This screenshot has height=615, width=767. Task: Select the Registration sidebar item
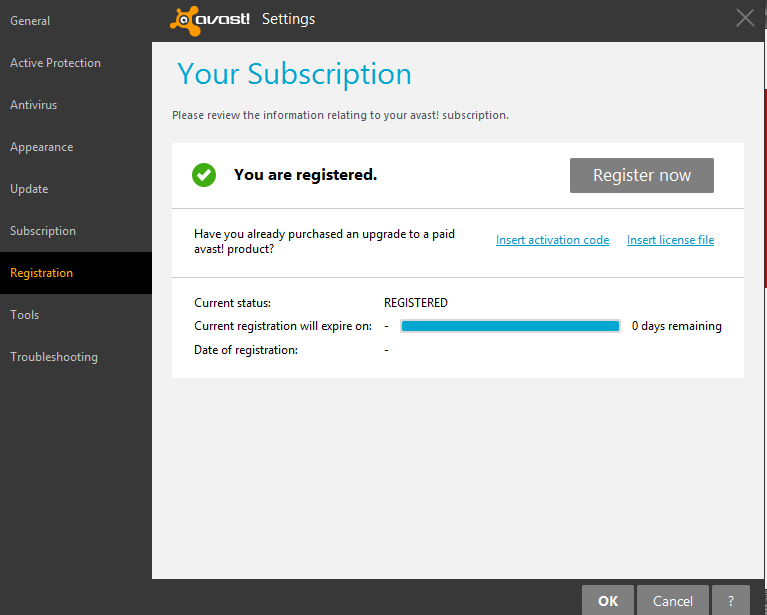pyautogui.click(x=76, y=273)
